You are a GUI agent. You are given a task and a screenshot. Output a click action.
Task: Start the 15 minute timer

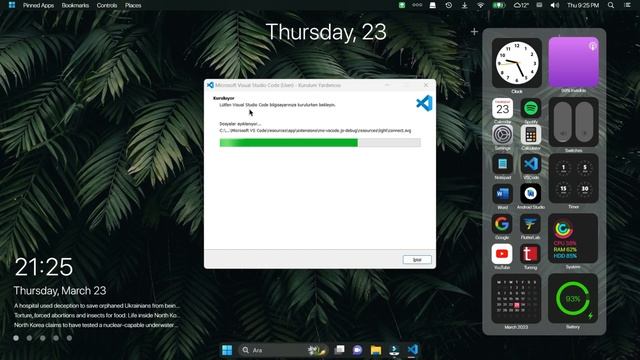(x=563, y=189)
